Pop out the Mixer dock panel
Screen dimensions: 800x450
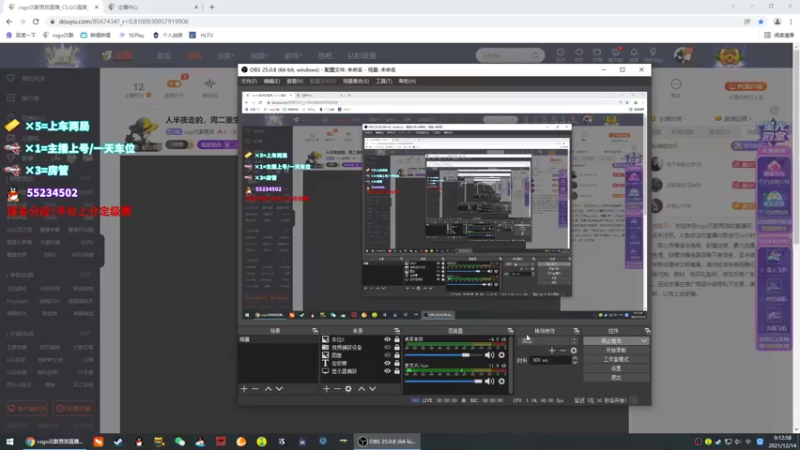[510, 331]
